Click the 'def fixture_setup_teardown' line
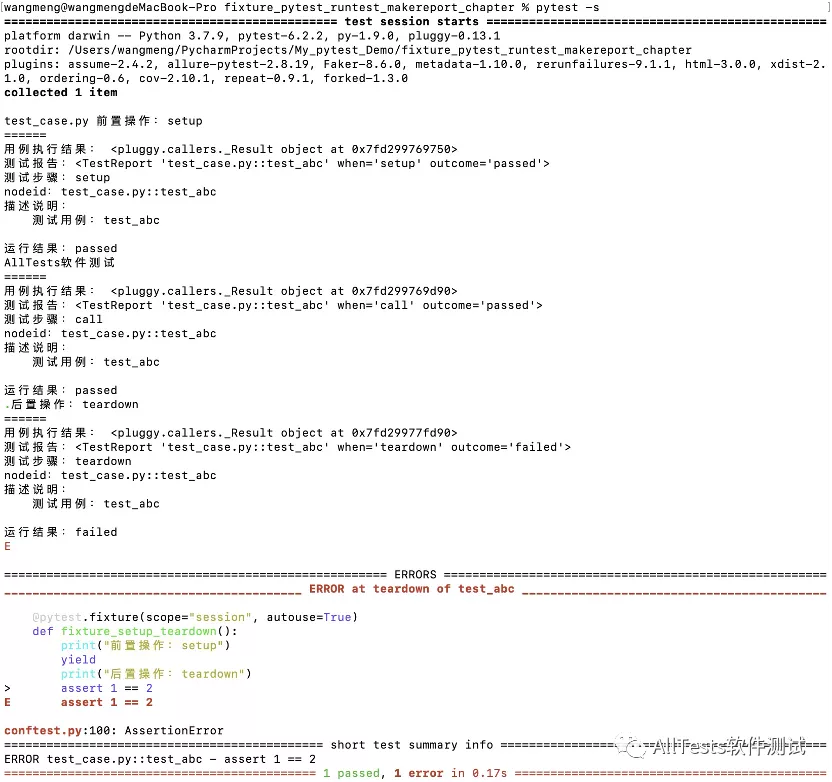 point(135,631)
